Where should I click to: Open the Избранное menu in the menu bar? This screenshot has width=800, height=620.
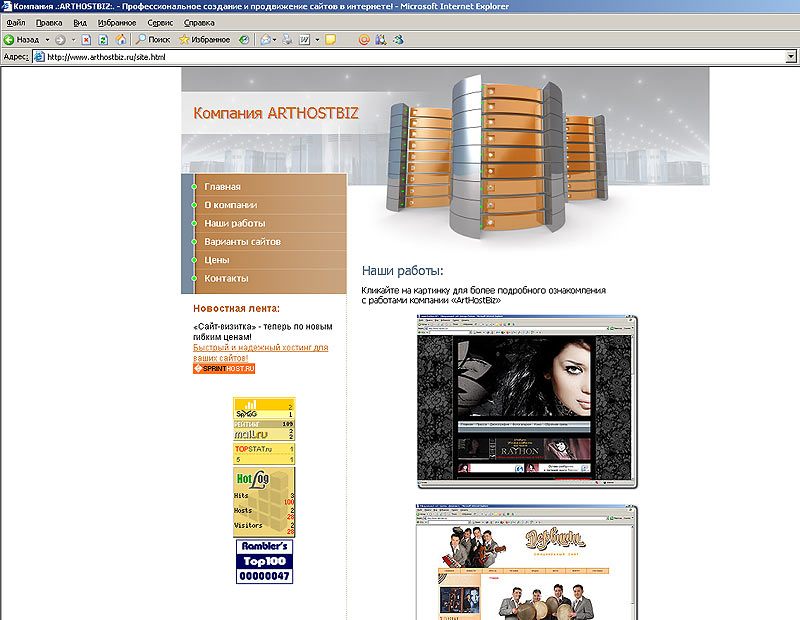pos(117,22)
